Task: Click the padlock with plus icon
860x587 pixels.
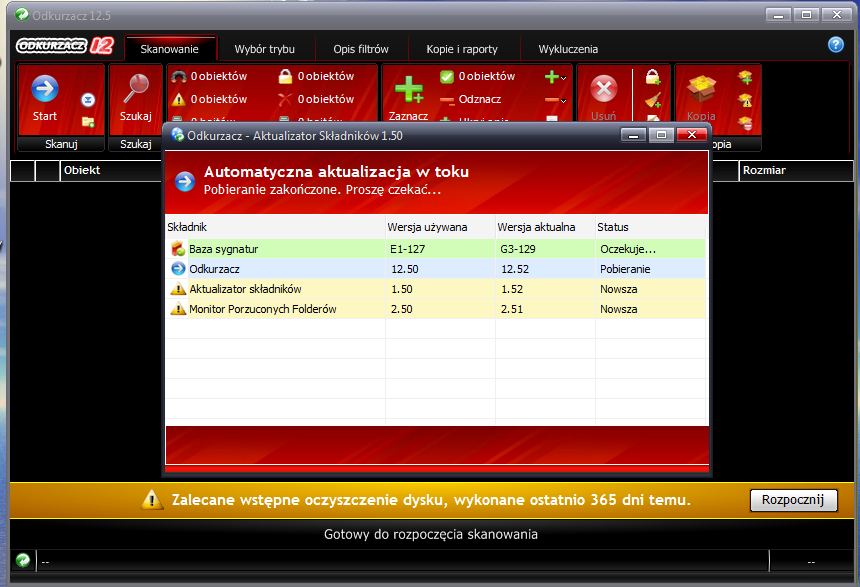Action: click(x=653, y=77)
